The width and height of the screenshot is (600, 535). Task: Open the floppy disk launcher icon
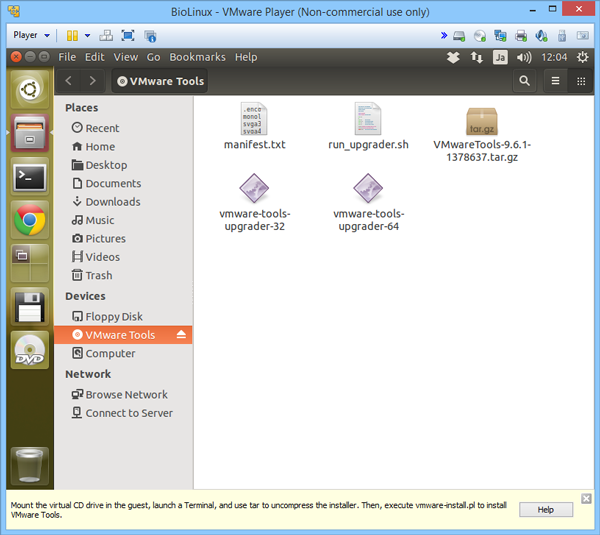coord(30,307)
